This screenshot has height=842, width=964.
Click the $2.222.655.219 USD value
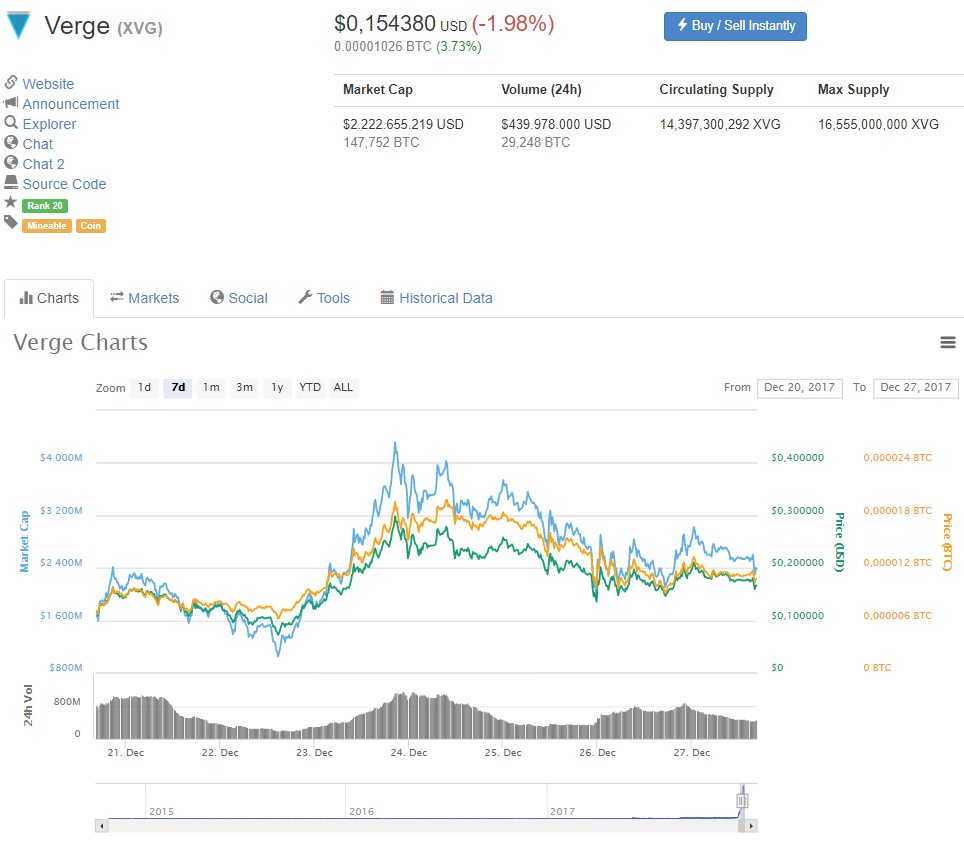[x=403, y=124]
